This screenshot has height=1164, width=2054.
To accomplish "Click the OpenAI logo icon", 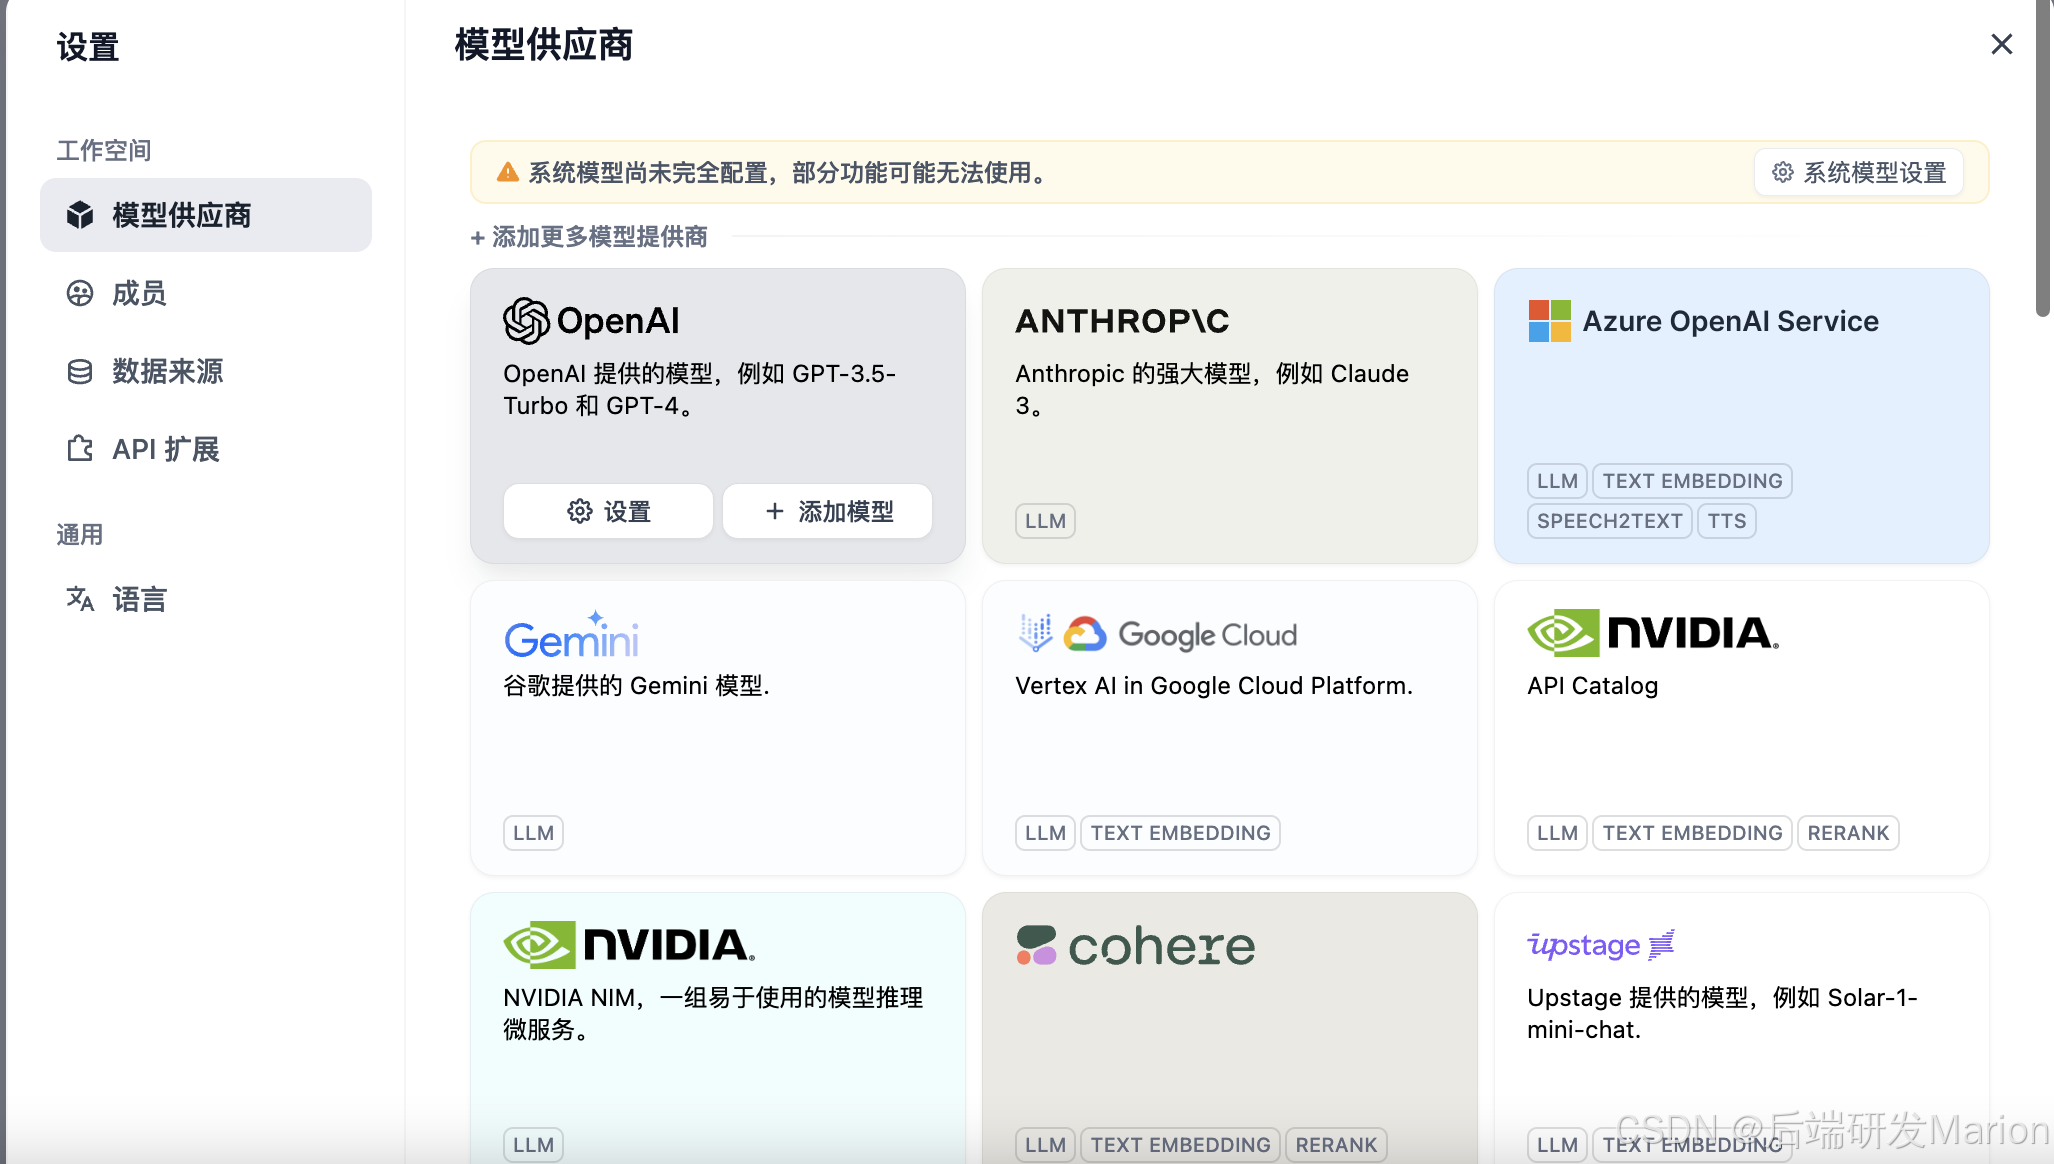I will pos(526,321).
